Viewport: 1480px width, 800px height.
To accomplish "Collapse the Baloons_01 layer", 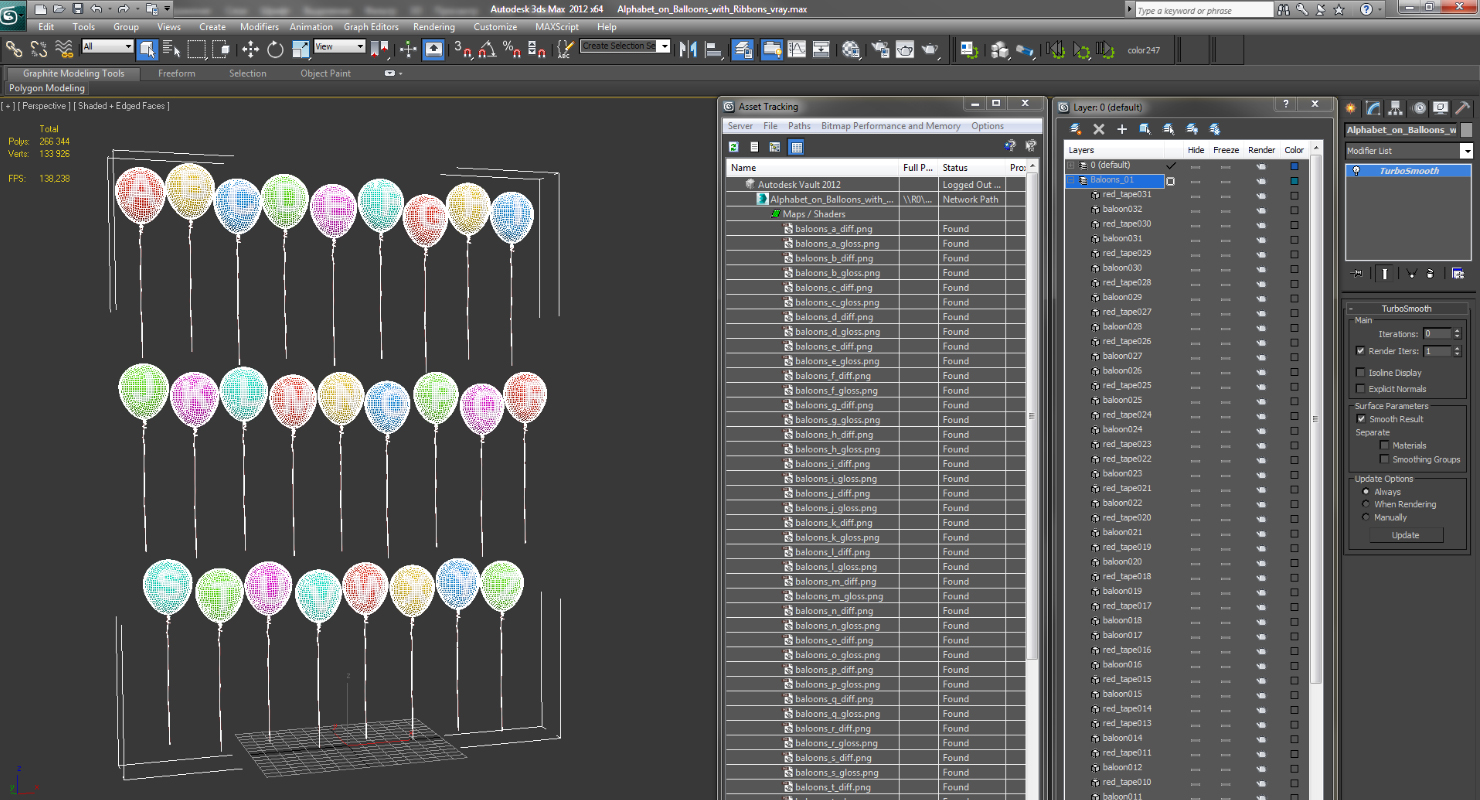I will (x=1070, y=180).
